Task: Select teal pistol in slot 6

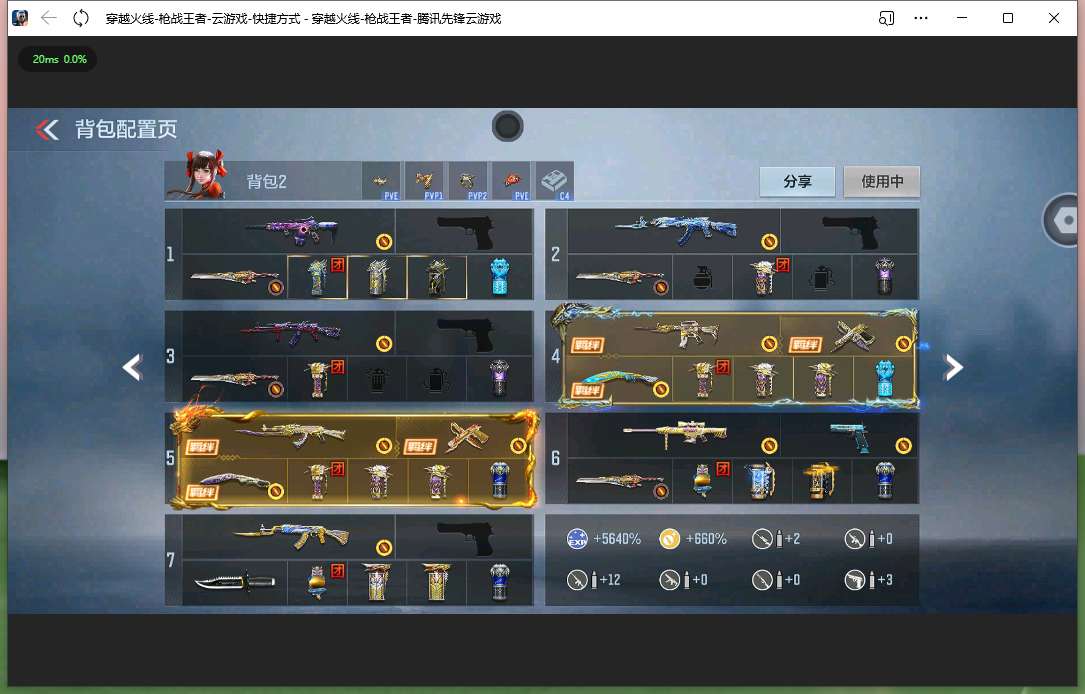Action: pos(850,435)
